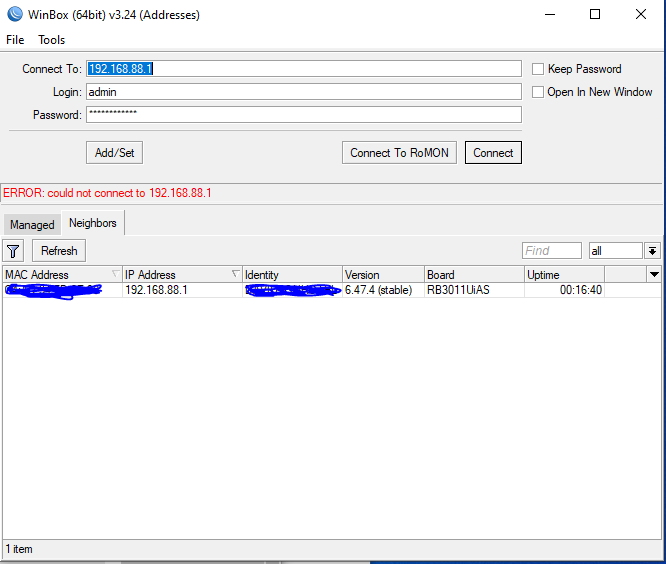Viewport: 666px width, 564px height.
Task: Sort by the Uptime column header
Action: point(564,274)
